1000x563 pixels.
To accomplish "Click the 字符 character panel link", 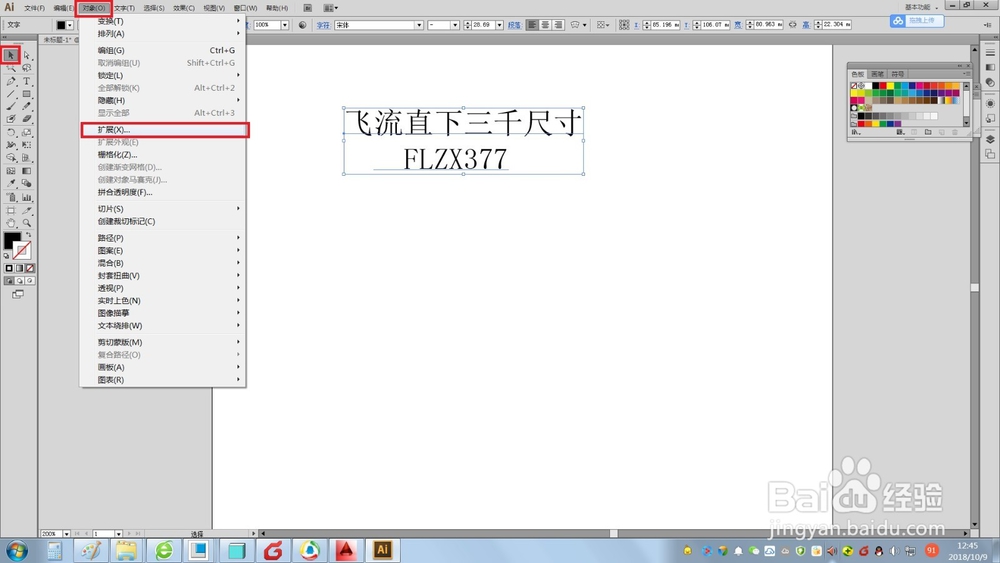I will [323, 25].
